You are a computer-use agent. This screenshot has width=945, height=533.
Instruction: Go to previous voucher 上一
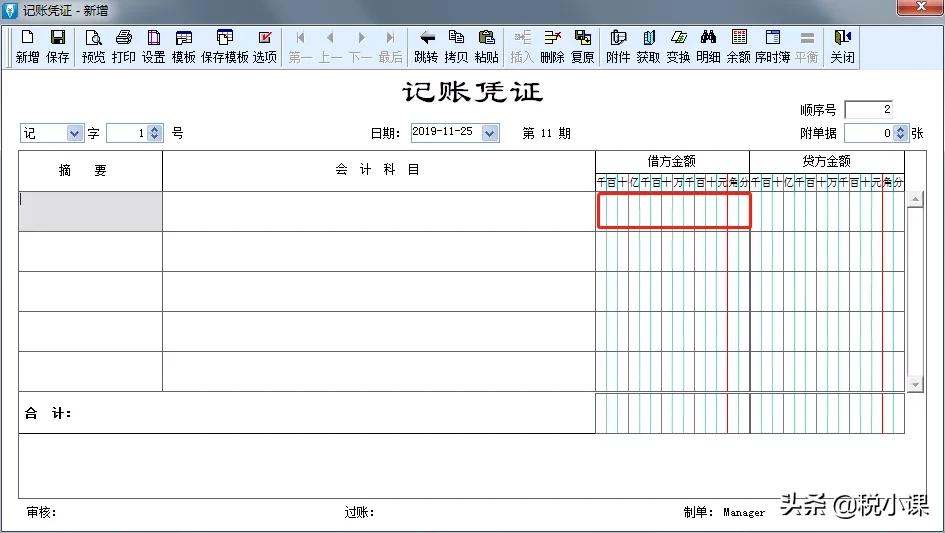(330, 46)
